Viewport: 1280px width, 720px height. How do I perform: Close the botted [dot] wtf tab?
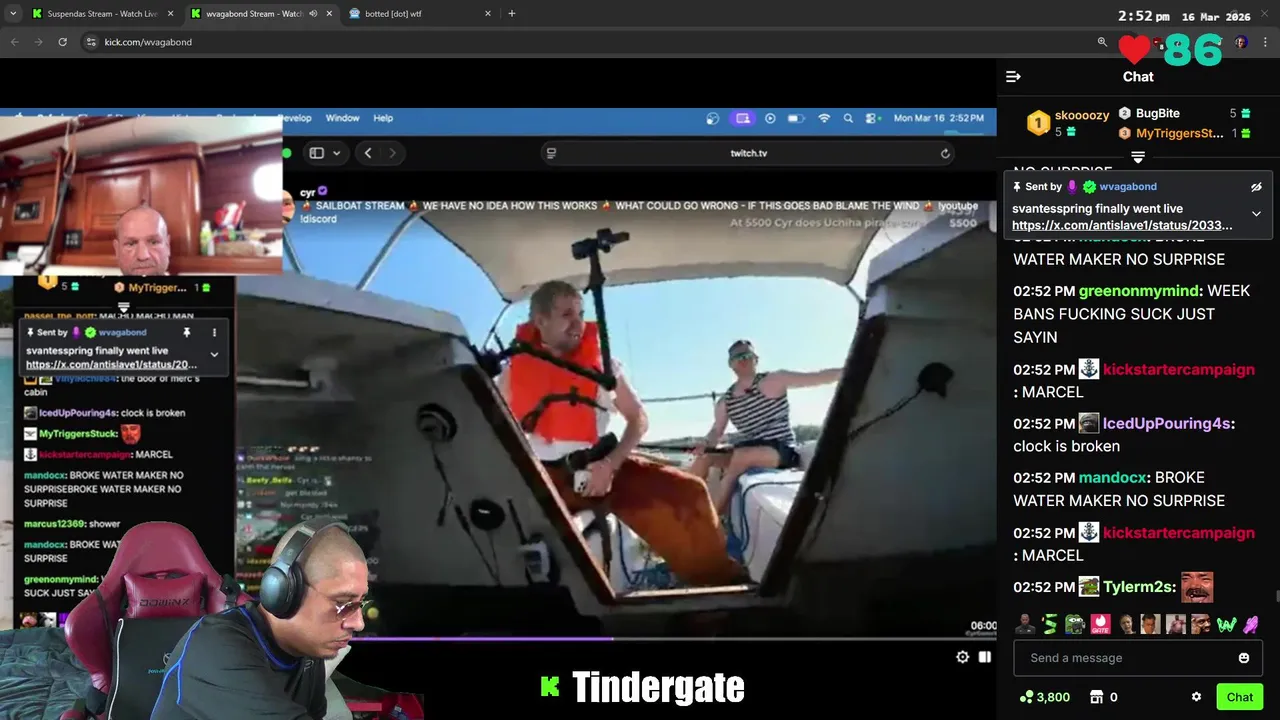pyautogui.click(x=488, y=14)
